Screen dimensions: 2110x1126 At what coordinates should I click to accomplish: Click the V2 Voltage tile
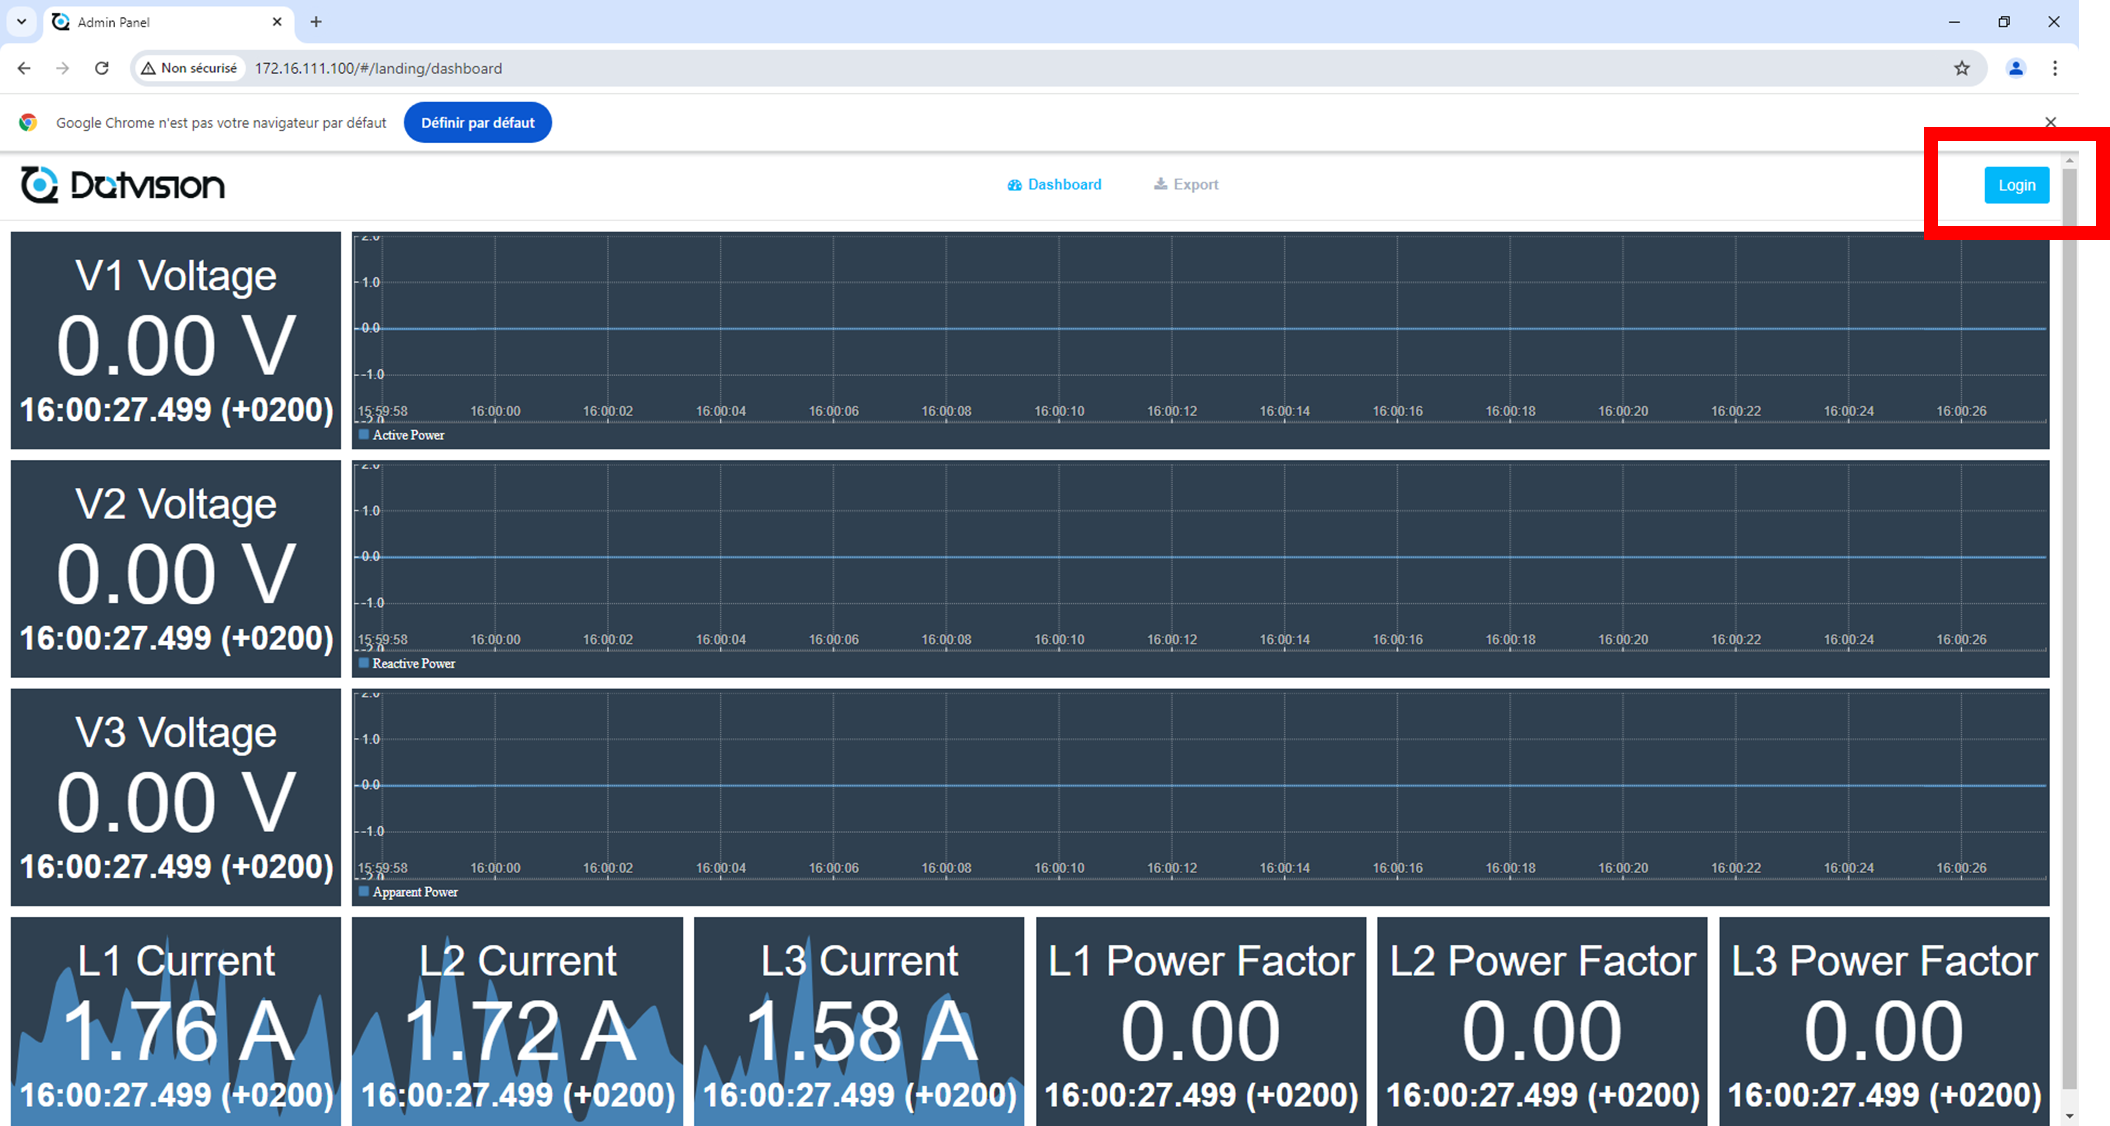pyautogui.click(x=176, y=568)
